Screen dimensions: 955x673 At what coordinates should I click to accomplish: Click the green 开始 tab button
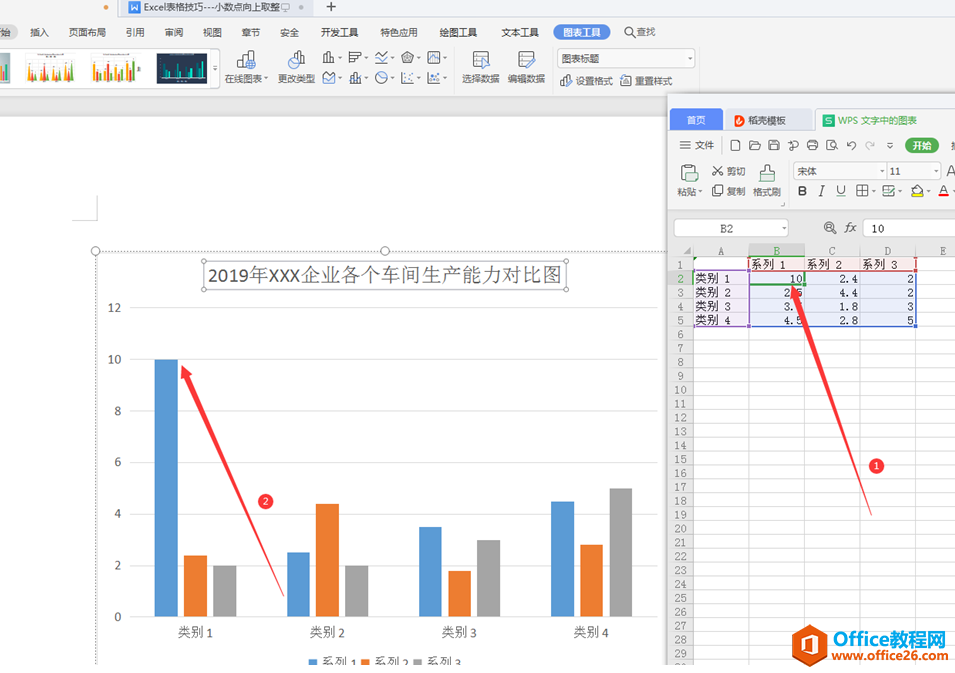click(922, 145)
